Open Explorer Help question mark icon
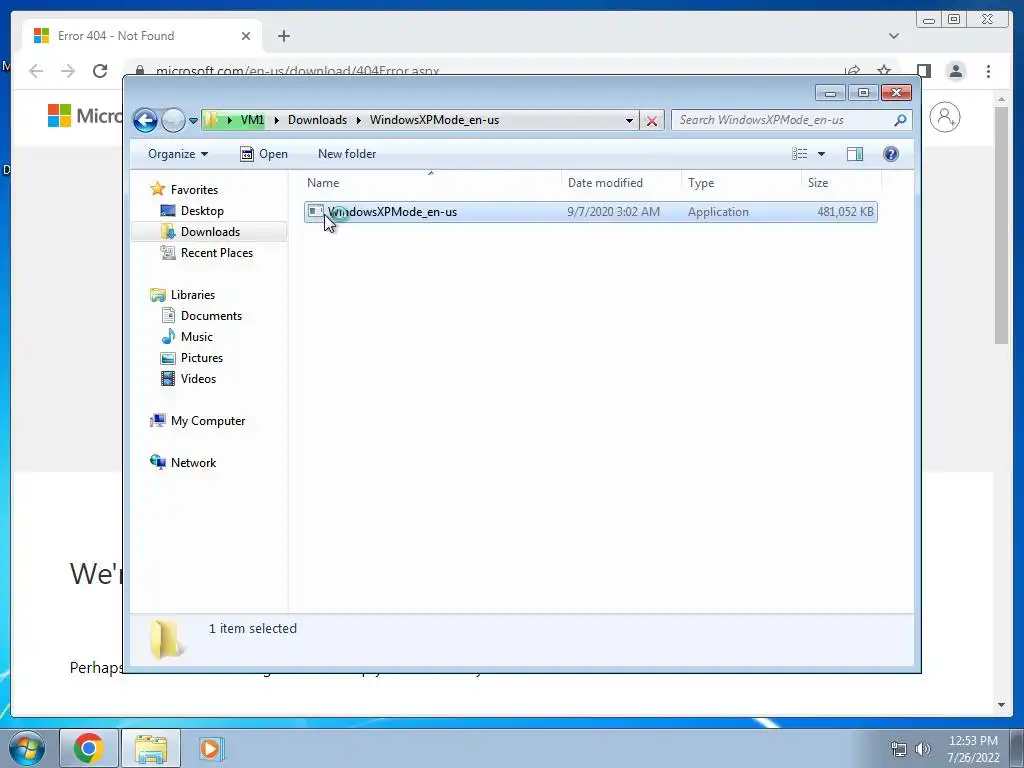Image resolution: width=1024 pixels, height=768 pixels. tap(891, 154)
